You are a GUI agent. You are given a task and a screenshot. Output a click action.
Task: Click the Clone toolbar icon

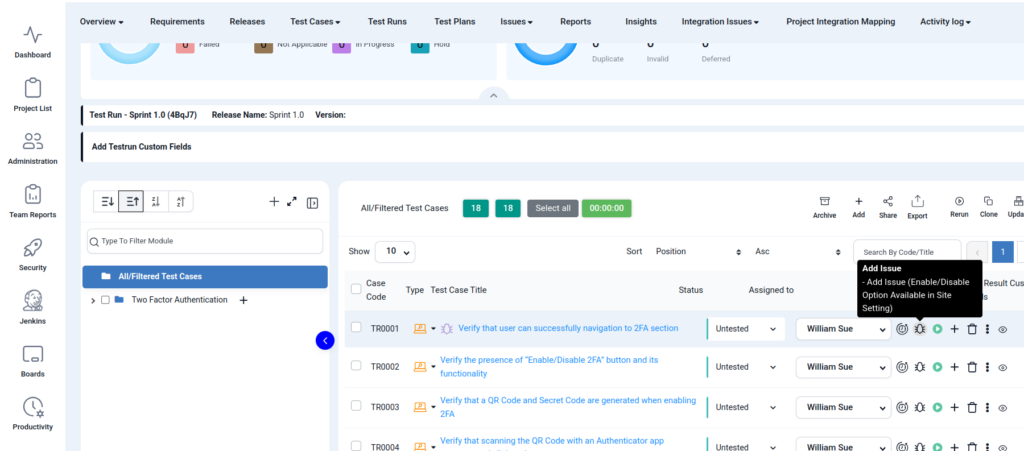989,208
